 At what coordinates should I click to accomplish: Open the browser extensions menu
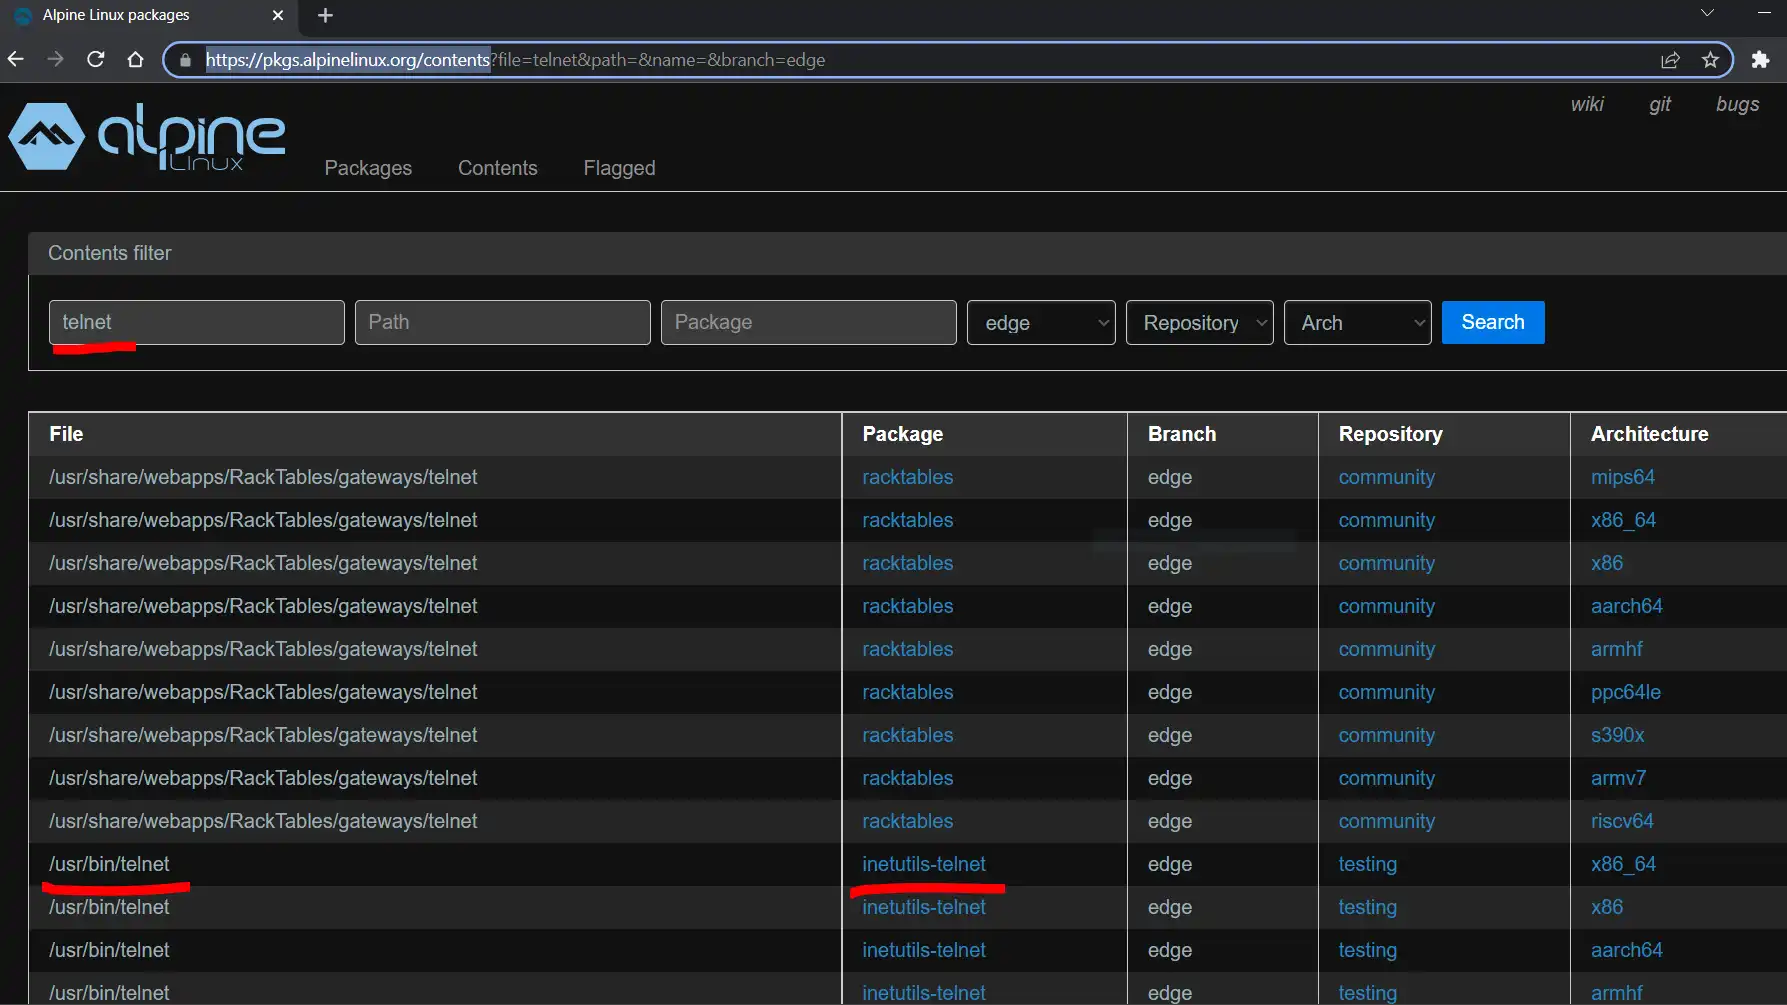tap(1760, 60)
